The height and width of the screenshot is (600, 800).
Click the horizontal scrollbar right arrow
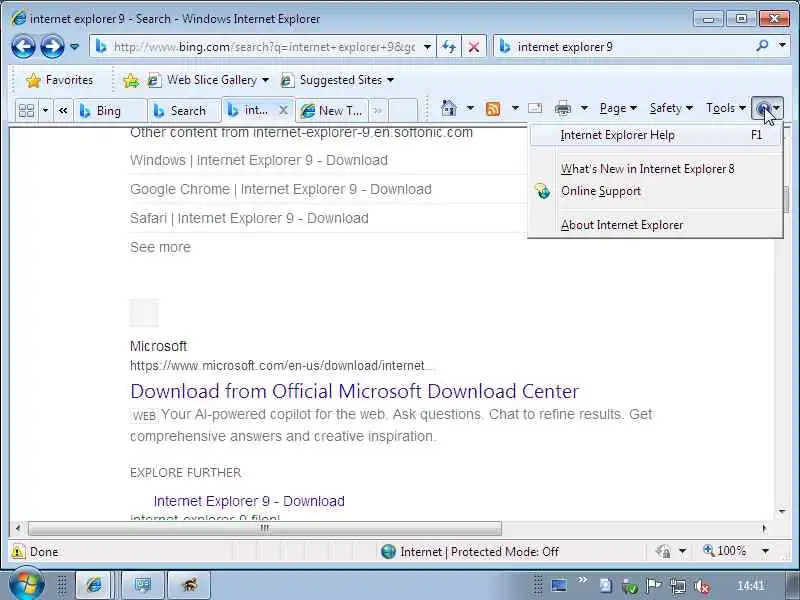(764, 529)
